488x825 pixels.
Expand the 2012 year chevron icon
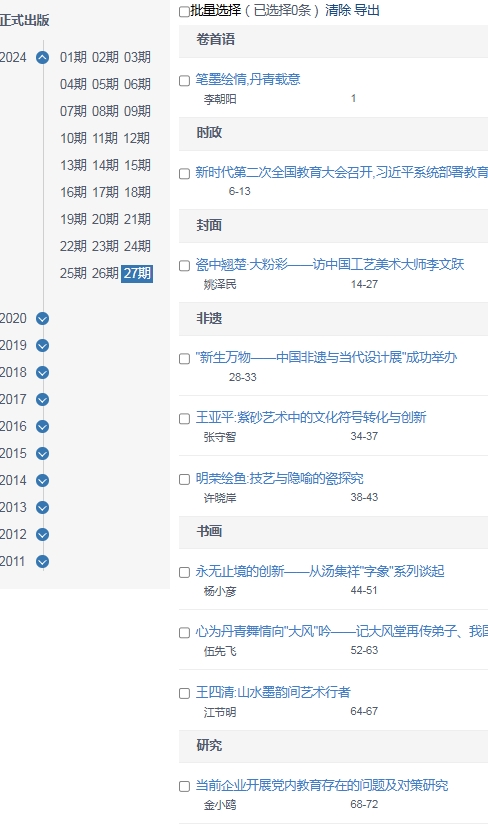(43, 535)
